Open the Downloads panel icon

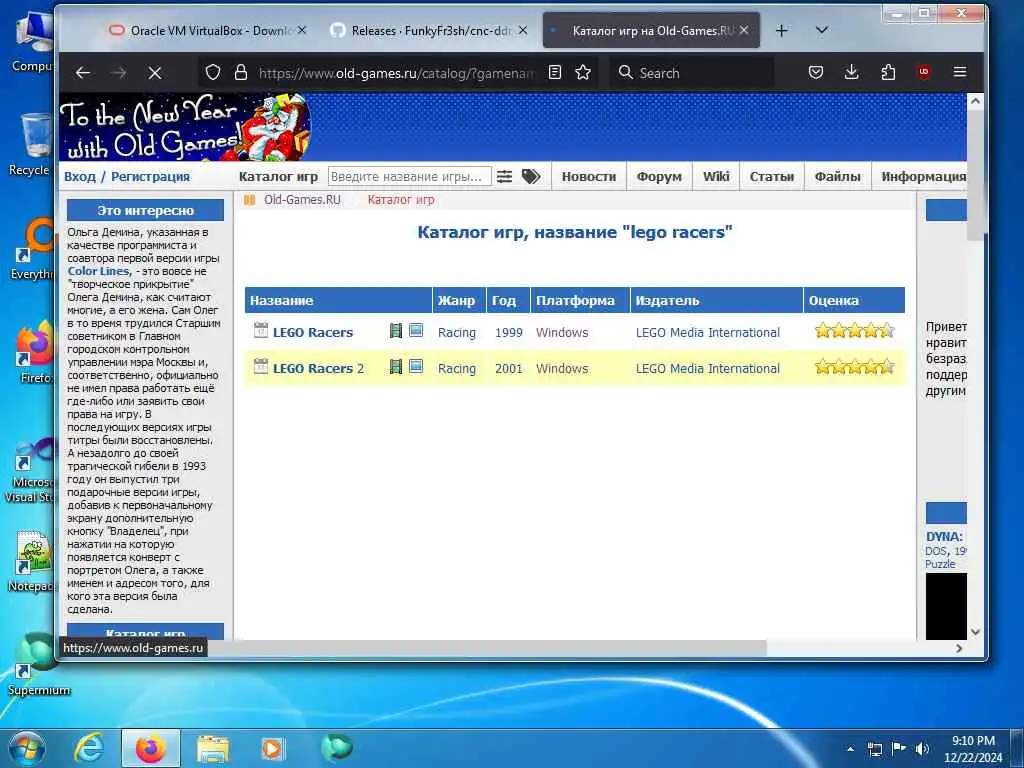click(852, 72)
